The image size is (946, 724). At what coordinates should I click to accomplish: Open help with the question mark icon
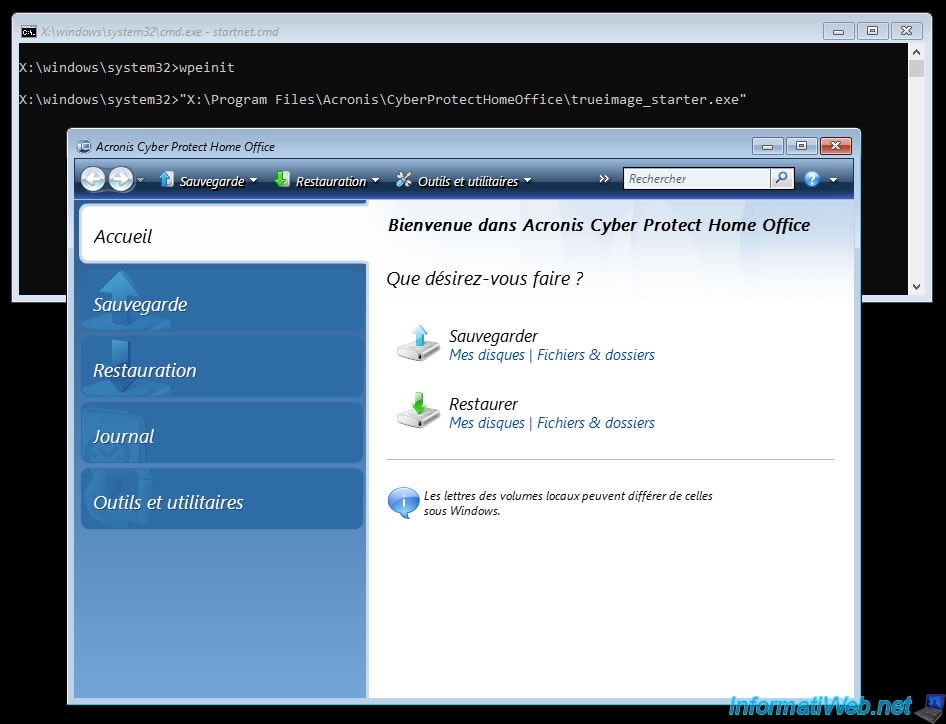pyautogui.click(x=812, y=179)
